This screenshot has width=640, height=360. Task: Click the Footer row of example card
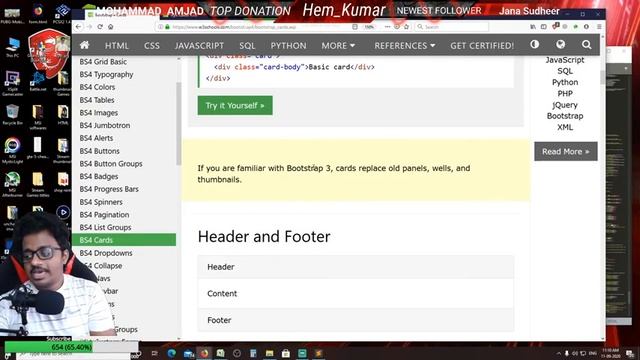(x=356, y=320)
